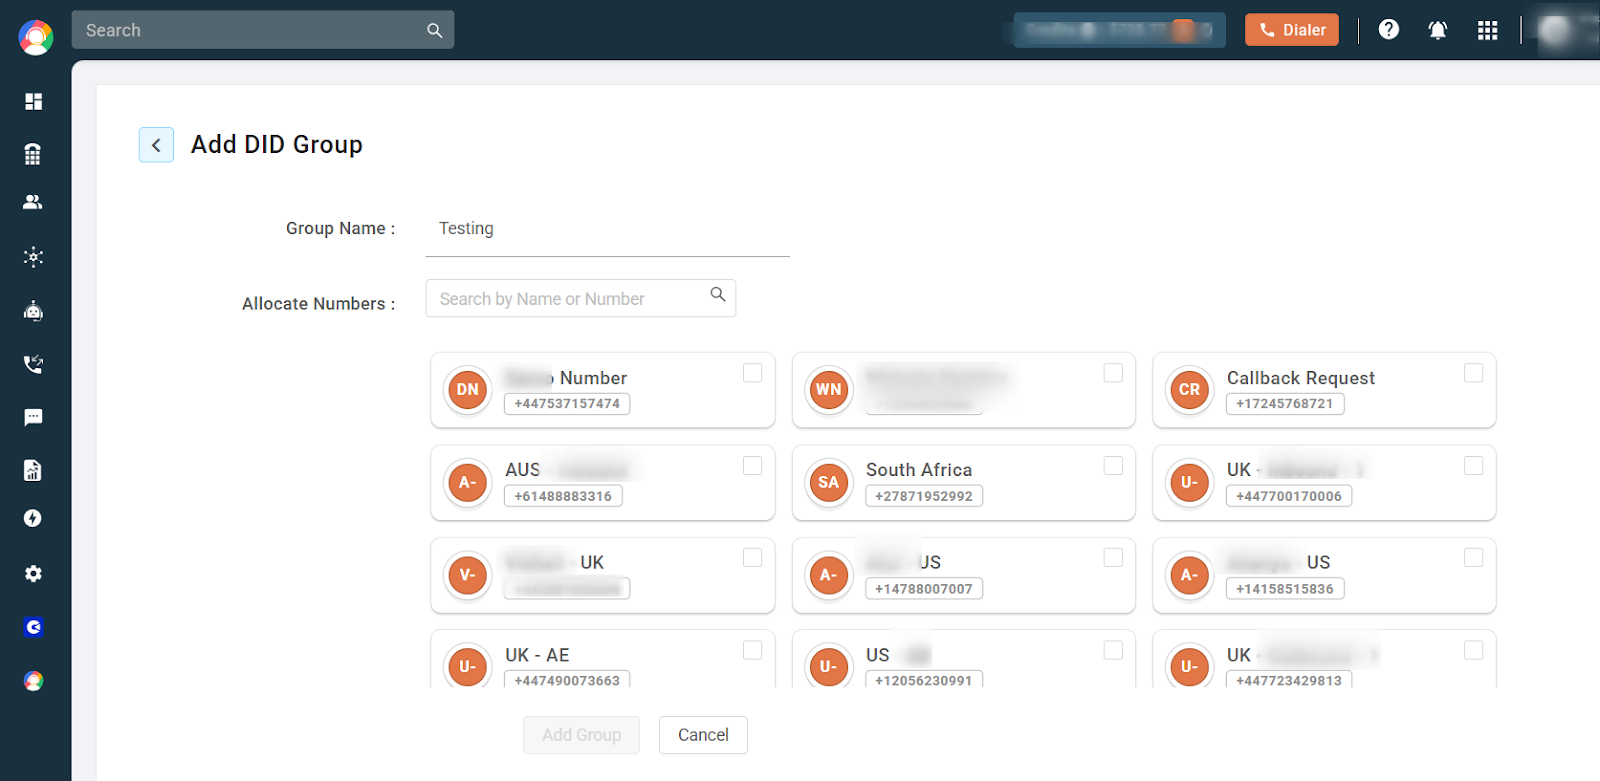This screenshot has width=1600, height=781.
Task: Click the Add Group button
Action: click(581, 735)
